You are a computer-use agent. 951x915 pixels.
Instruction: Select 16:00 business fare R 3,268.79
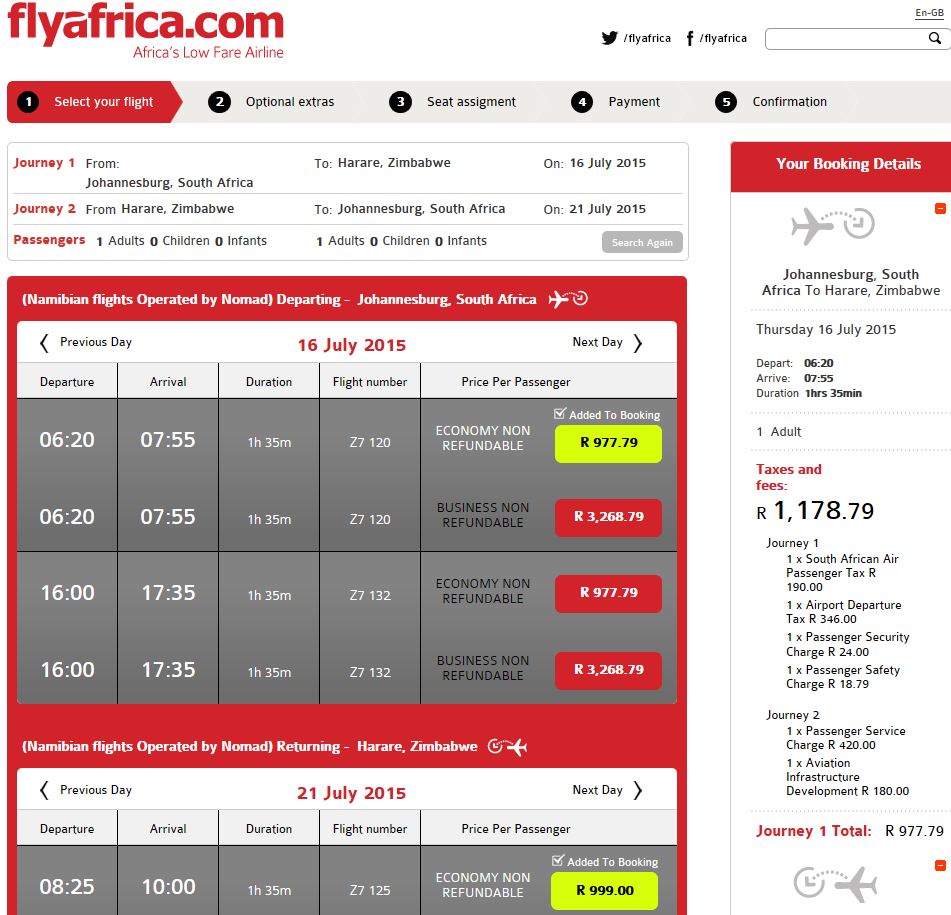pos(608,670)
